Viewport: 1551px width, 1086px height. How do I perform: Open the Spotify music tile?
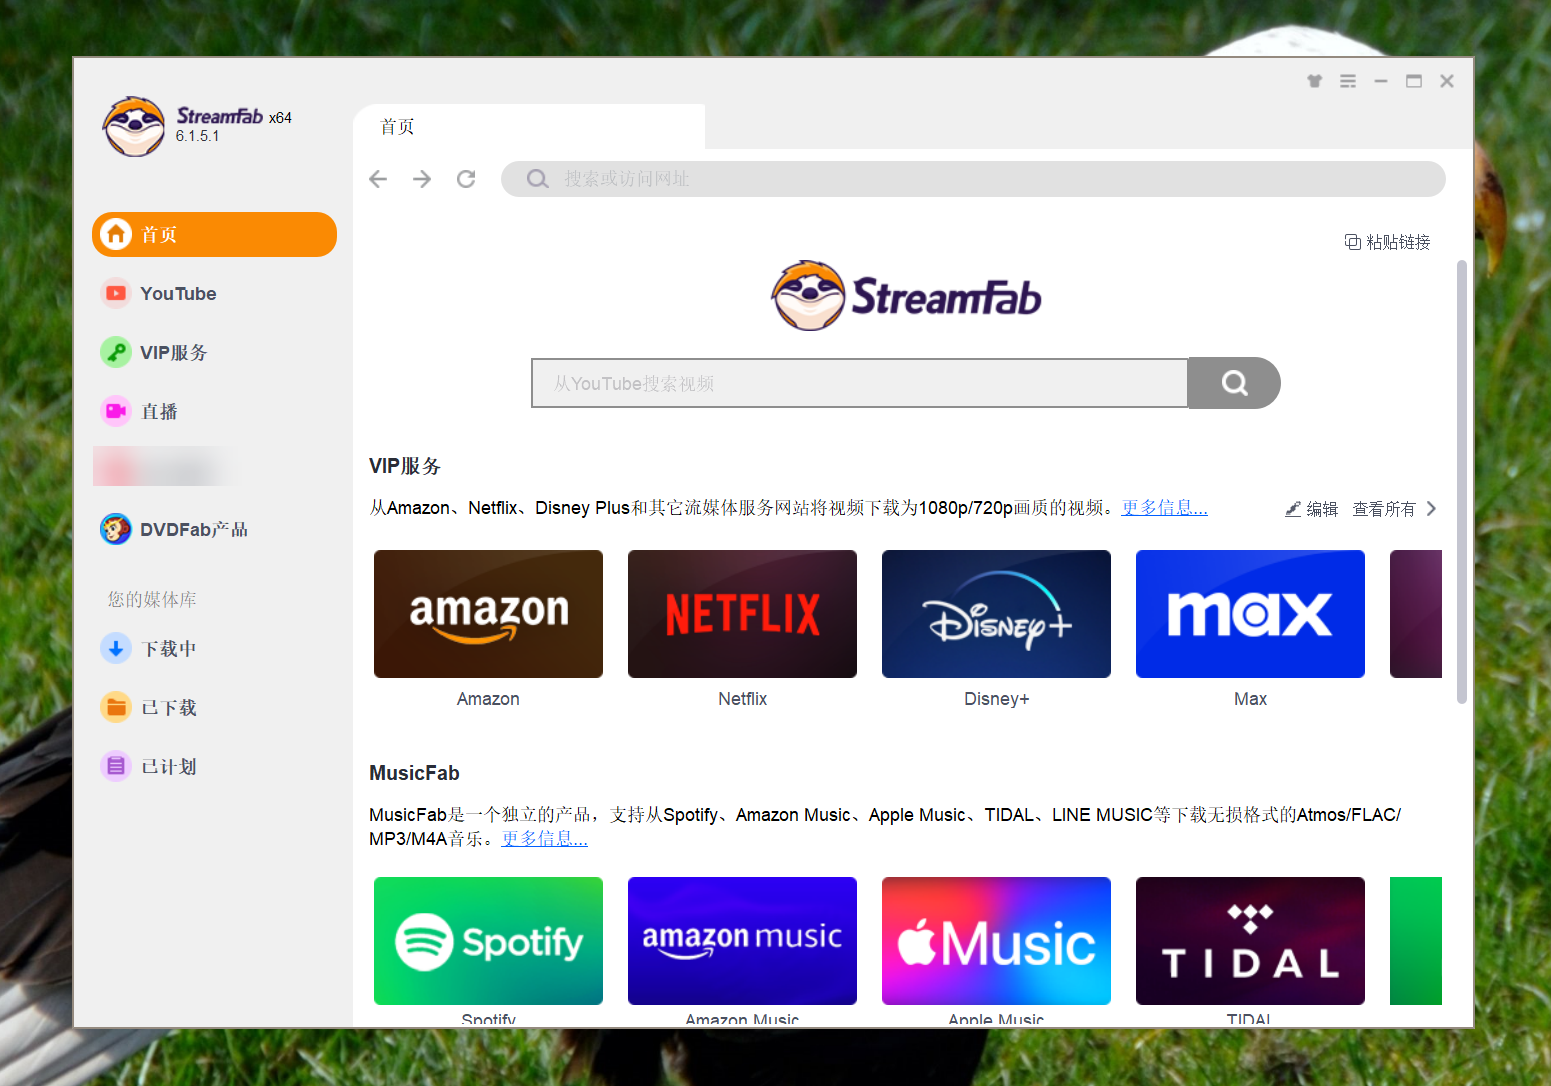coord(488,941)
